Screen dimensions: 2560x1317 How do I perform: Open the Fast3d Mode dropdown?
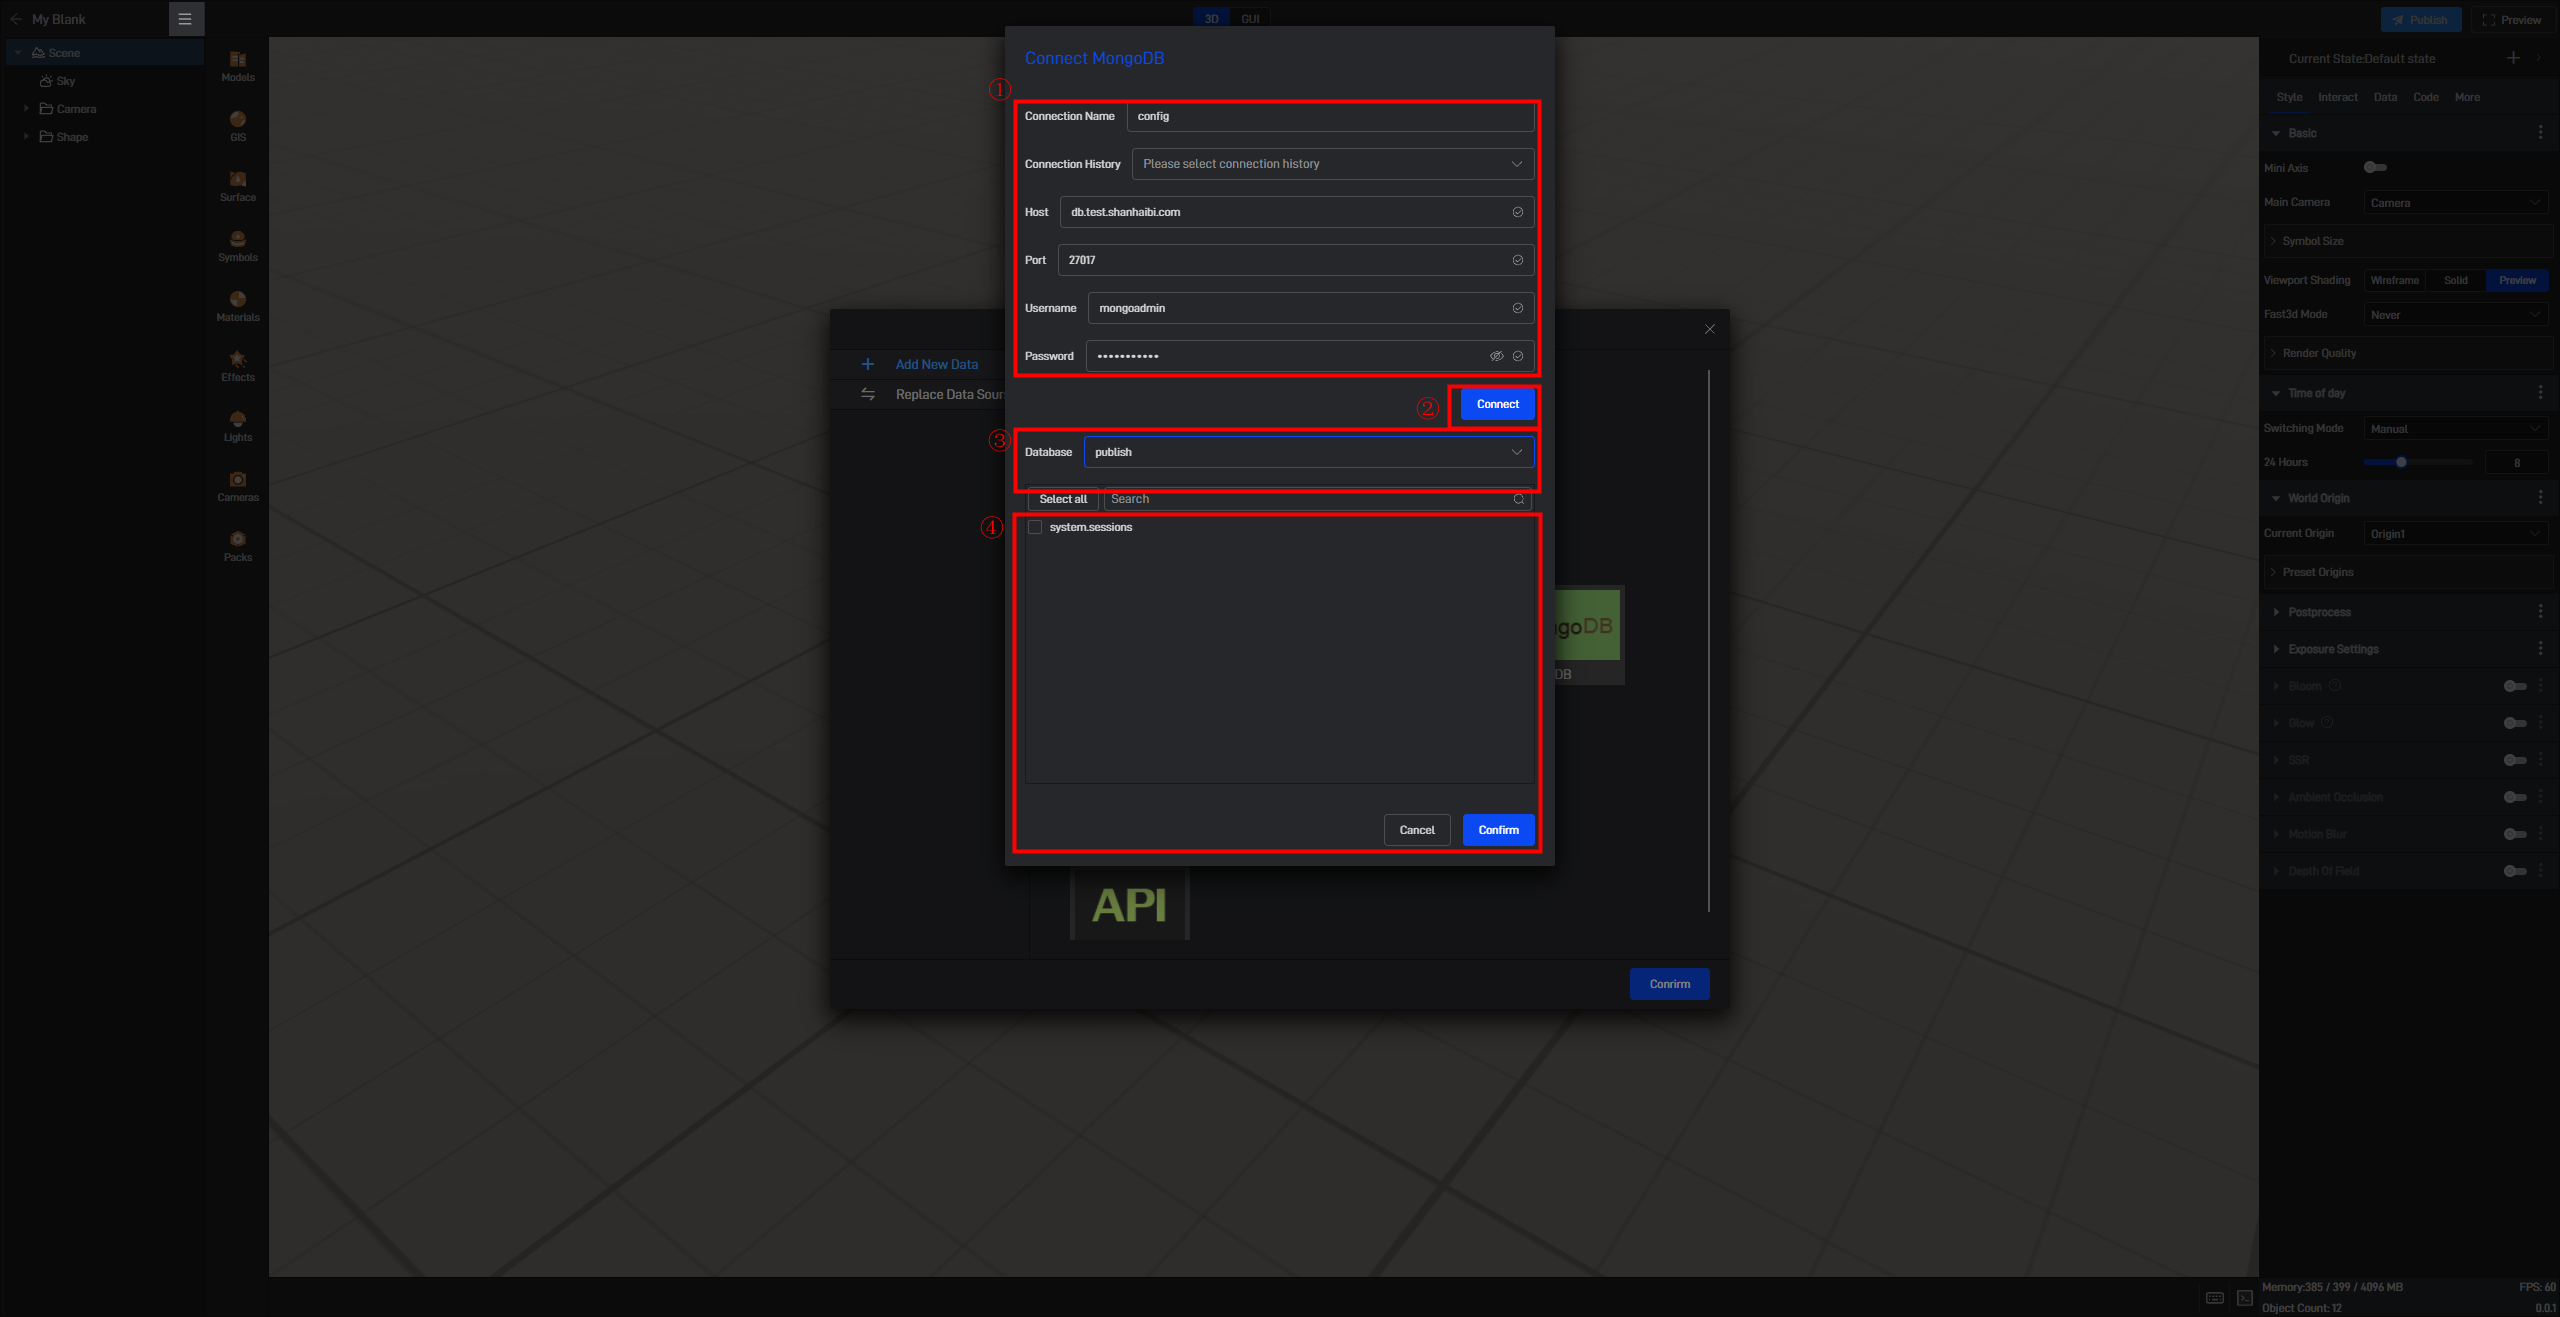pos(2456,315)
